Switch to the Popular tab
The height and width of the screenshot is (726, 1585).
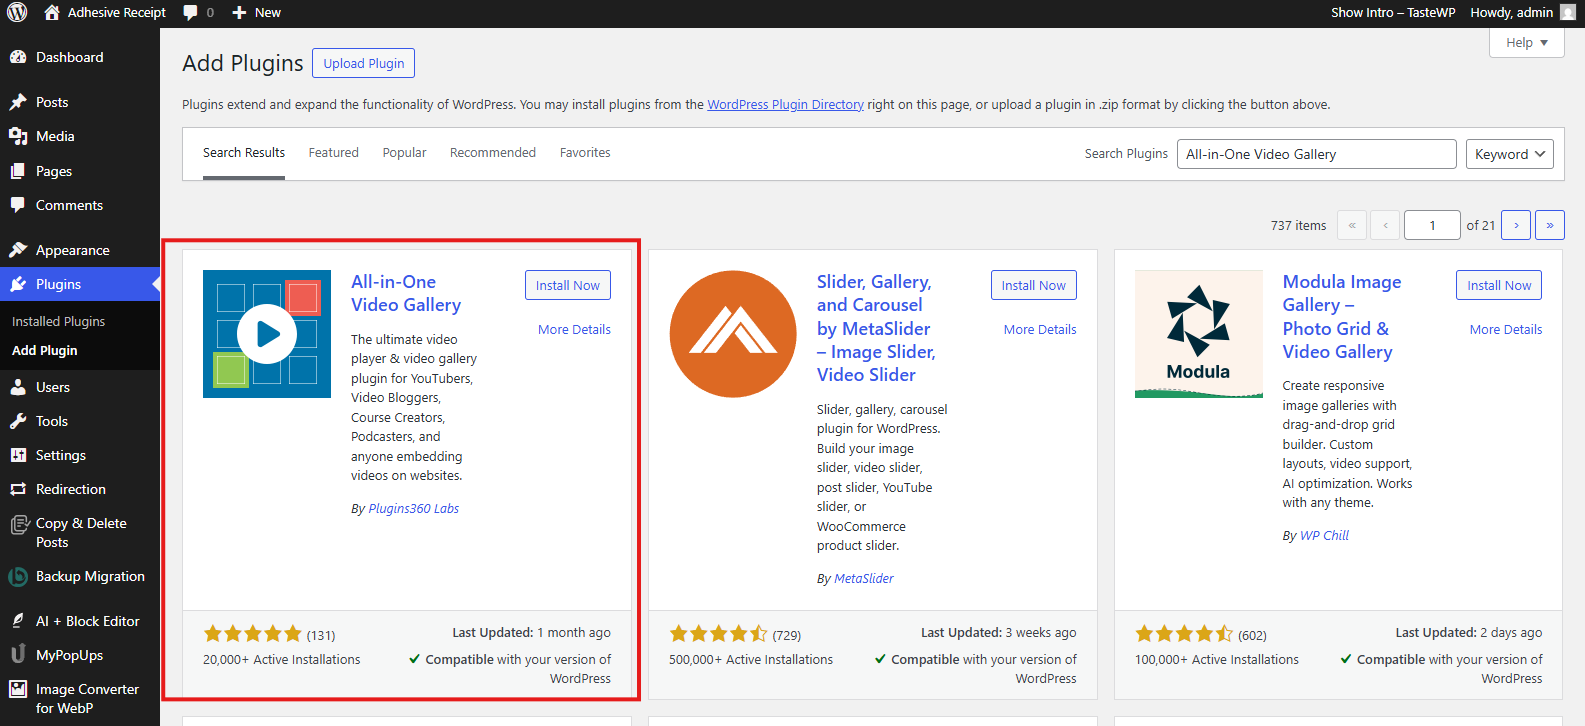click(404, 153)
